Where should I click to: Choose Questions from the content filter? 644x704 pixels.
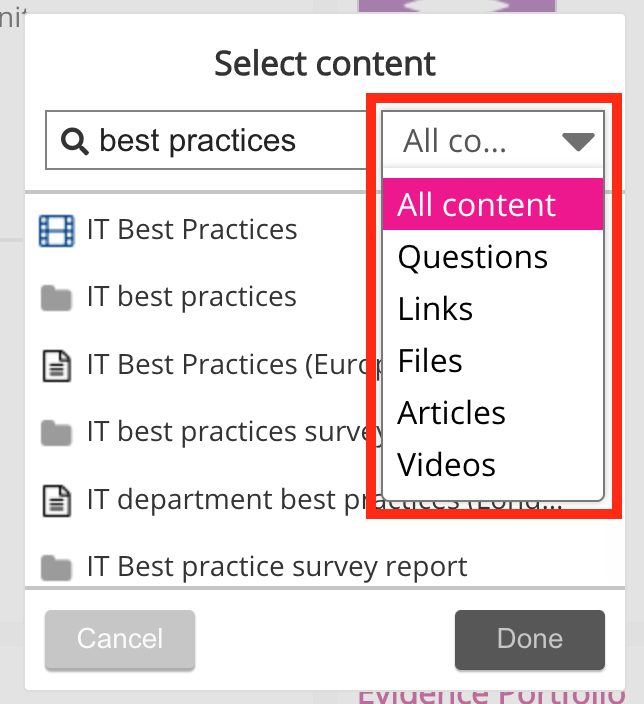[x=473, y=257]
